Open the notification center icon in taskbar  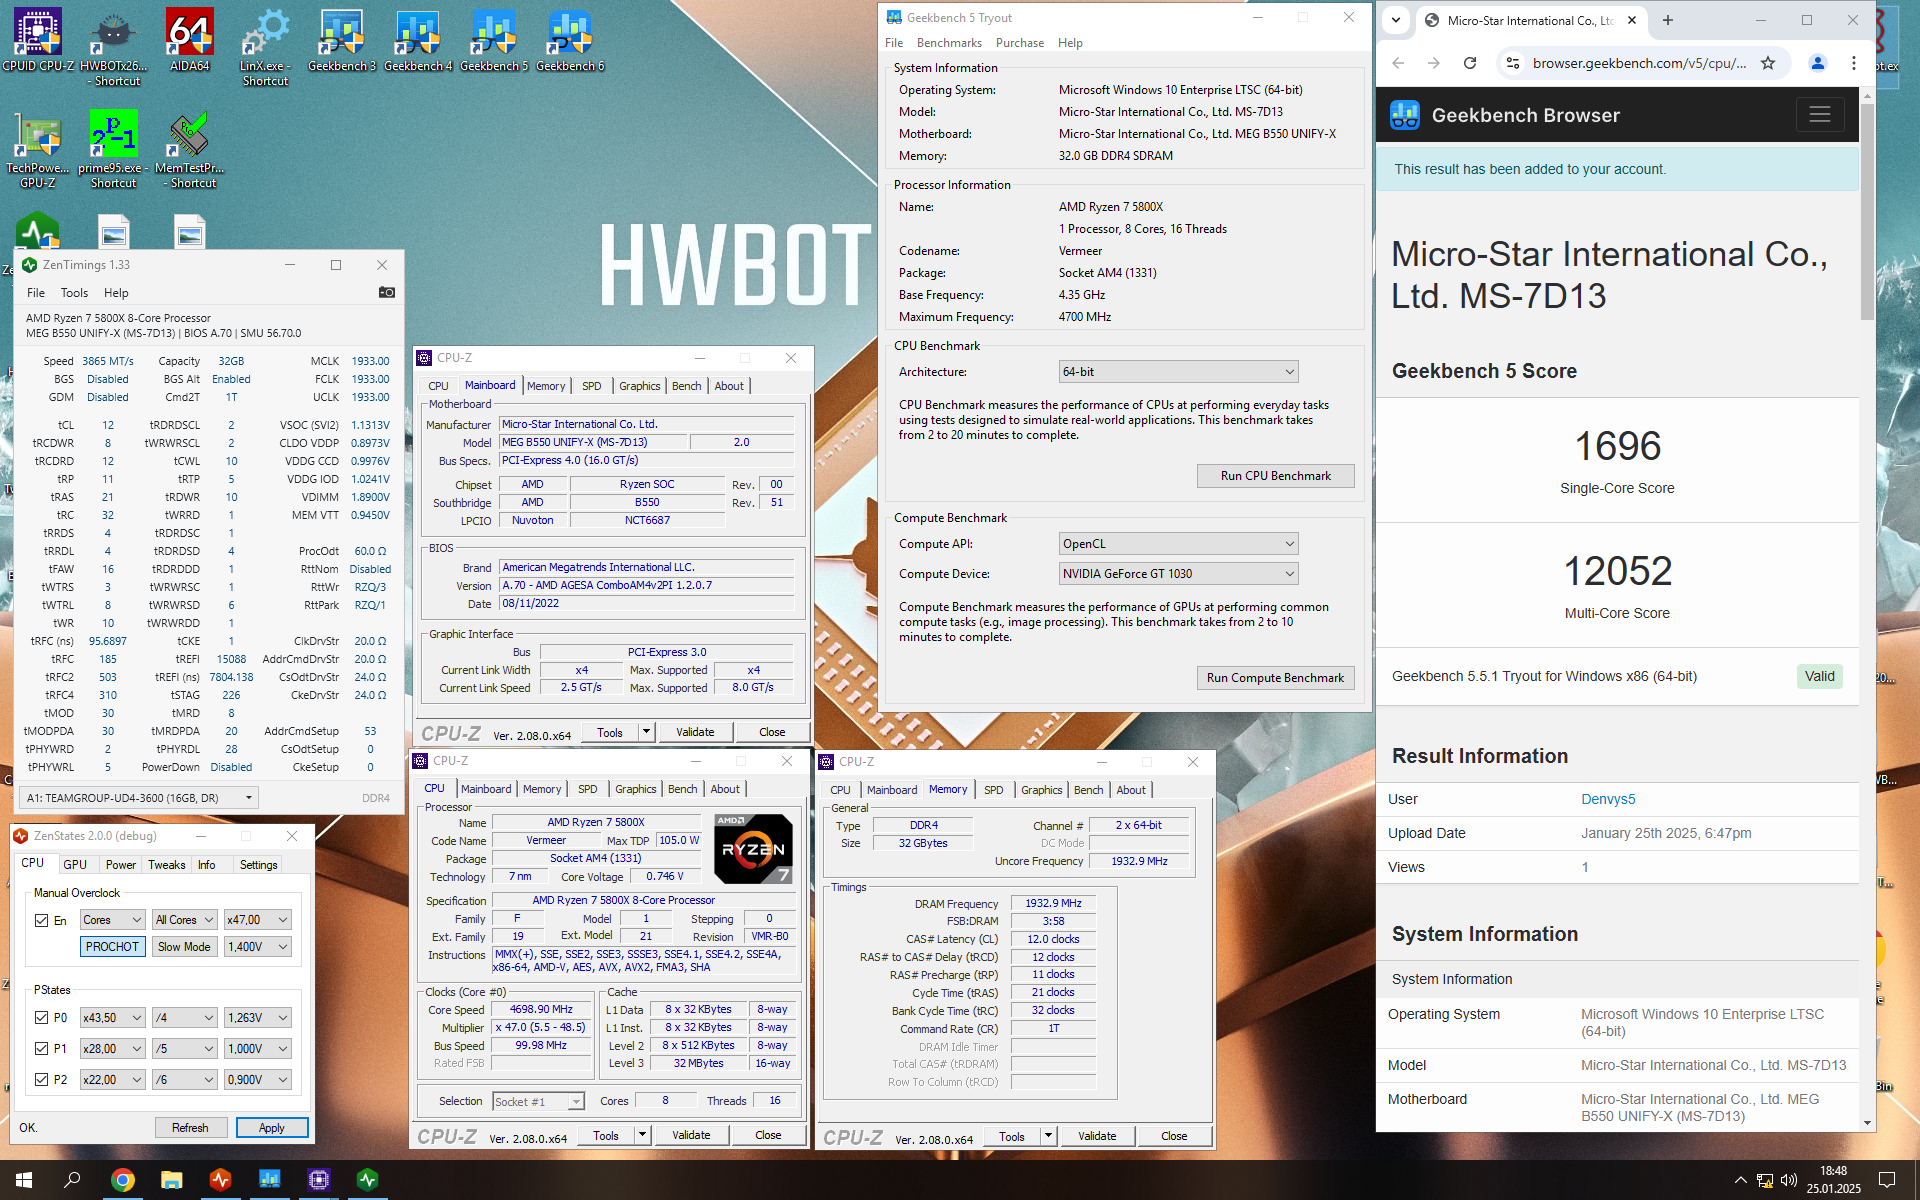(x=1887, y=1180)
